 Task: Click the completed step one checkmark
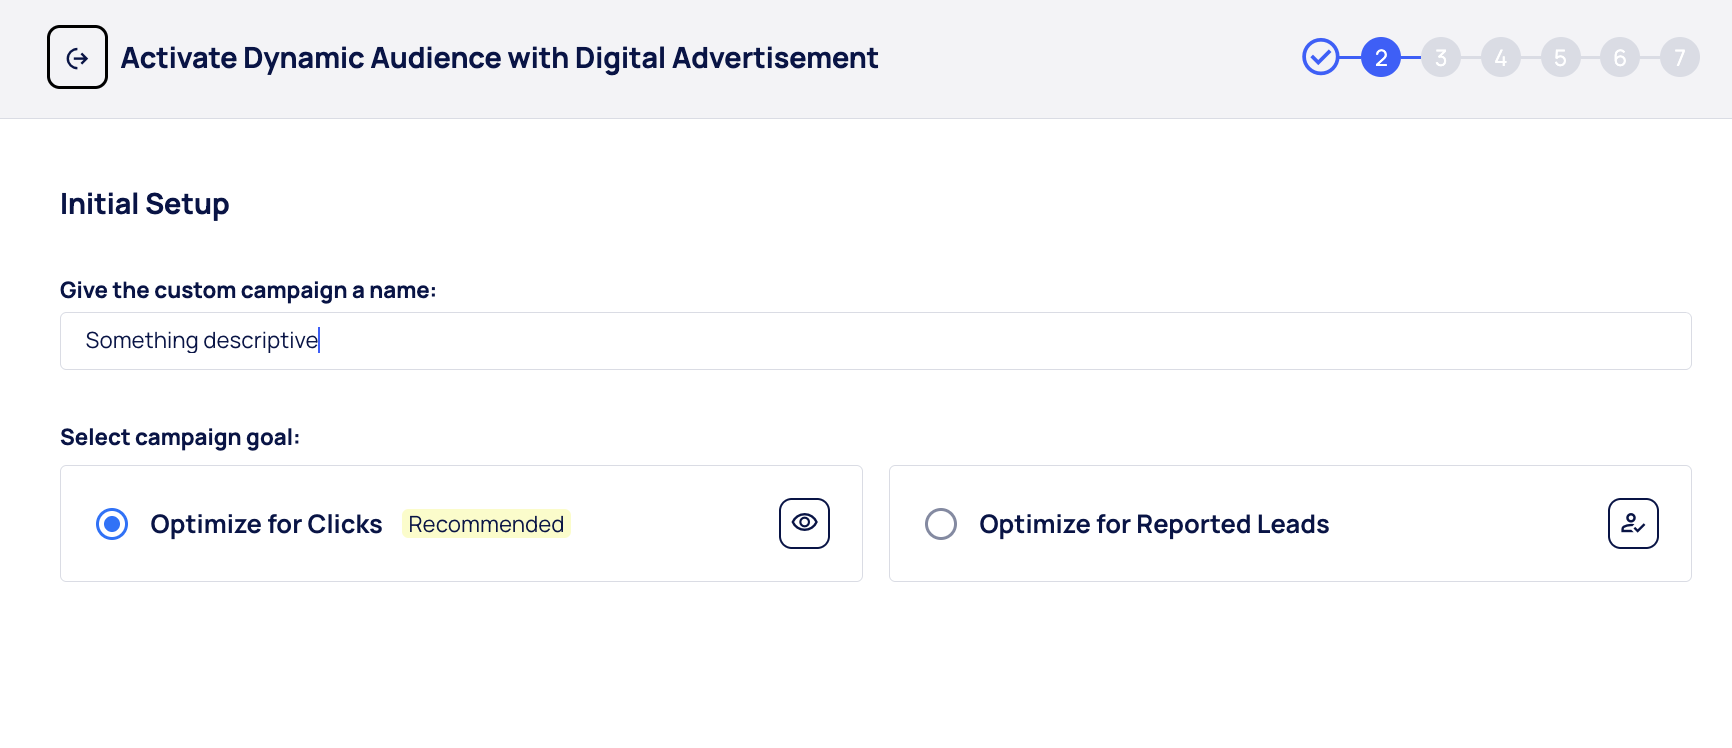[1320, 57]
